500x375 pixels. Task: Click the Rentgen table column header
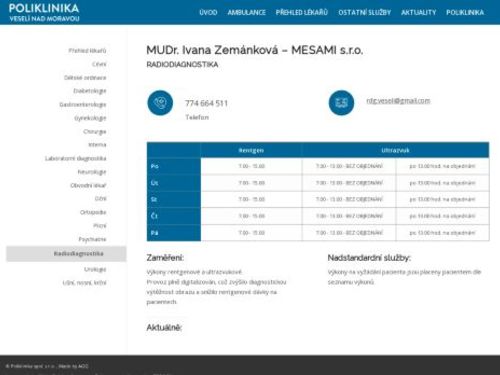(251, 150)
